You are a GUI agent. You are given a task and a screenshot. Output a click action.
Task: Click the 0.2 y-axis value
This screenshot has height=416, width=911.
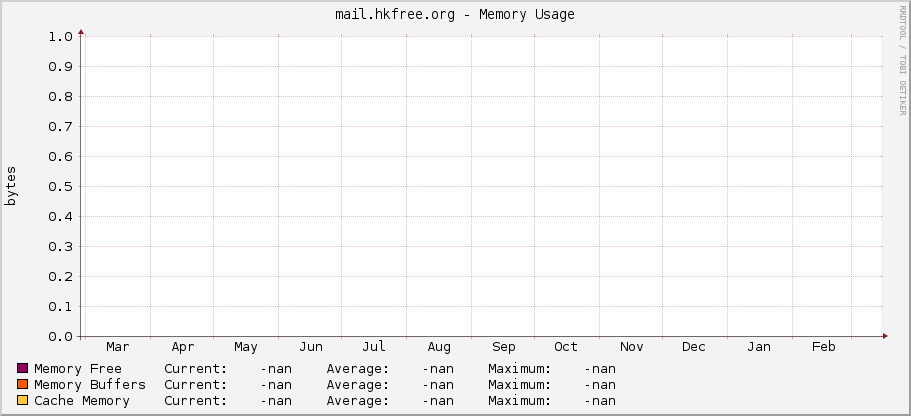coord(60,277)
